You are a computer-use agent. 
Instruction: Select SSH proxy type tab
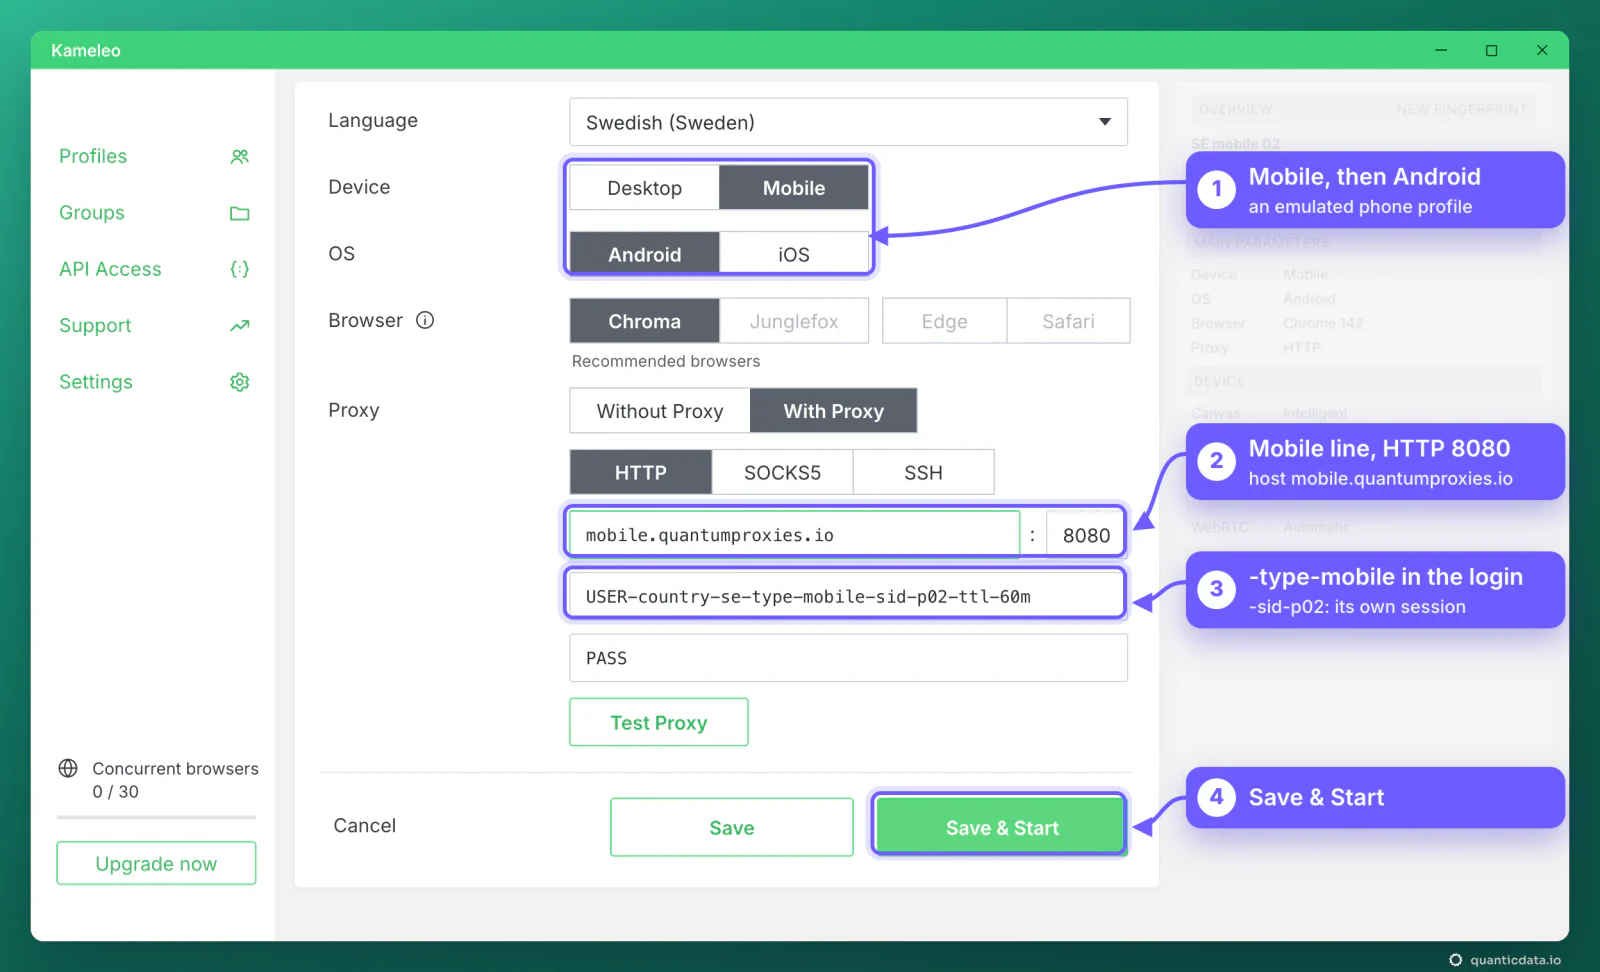click(x=923, y=472)
